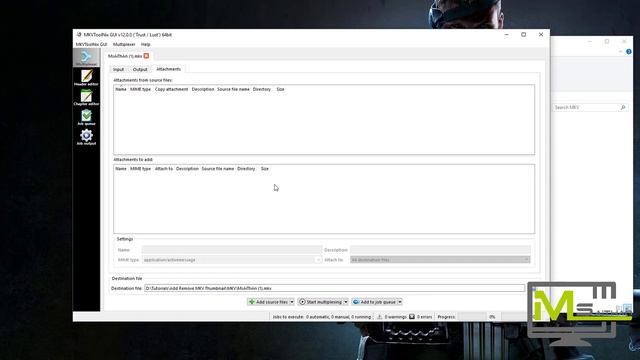Open the Attach to combo box
Viewport: 640px width, 360px height.
440,260
